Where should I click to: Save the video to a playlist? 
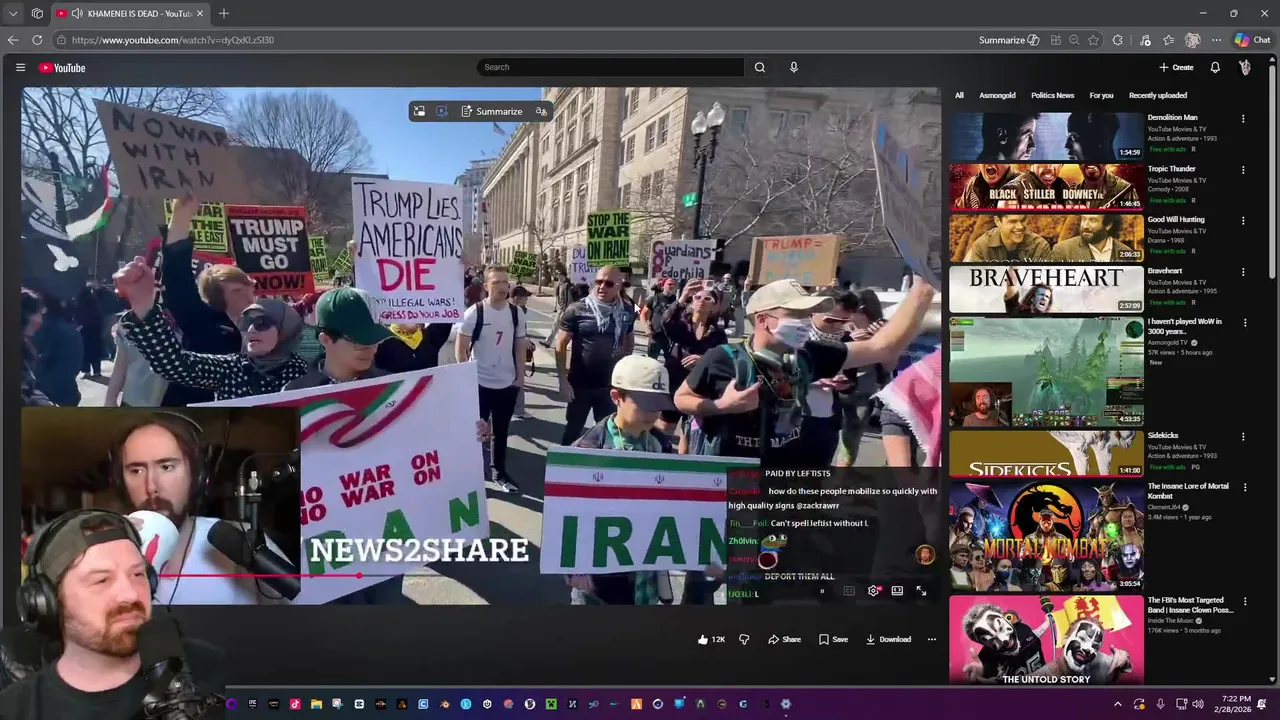coord(833,639)
